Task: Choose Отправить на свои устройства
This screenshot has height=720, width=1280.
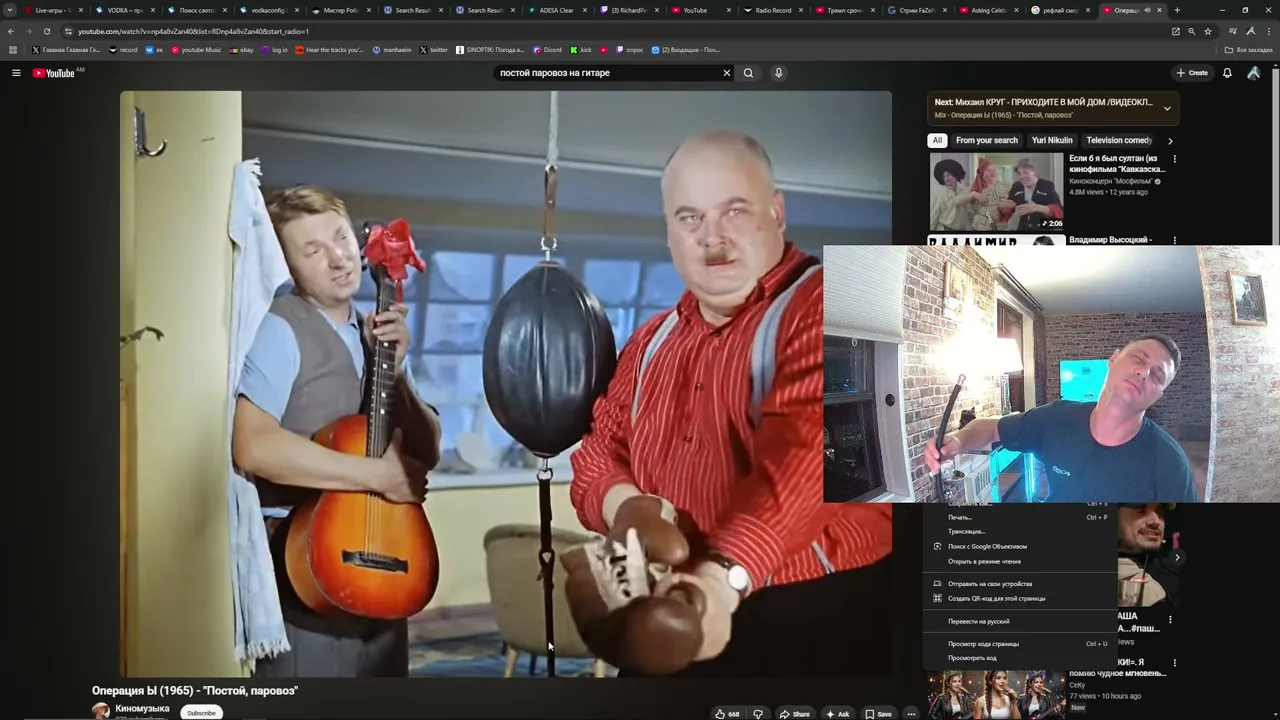Action: [x=1020, y=583]
